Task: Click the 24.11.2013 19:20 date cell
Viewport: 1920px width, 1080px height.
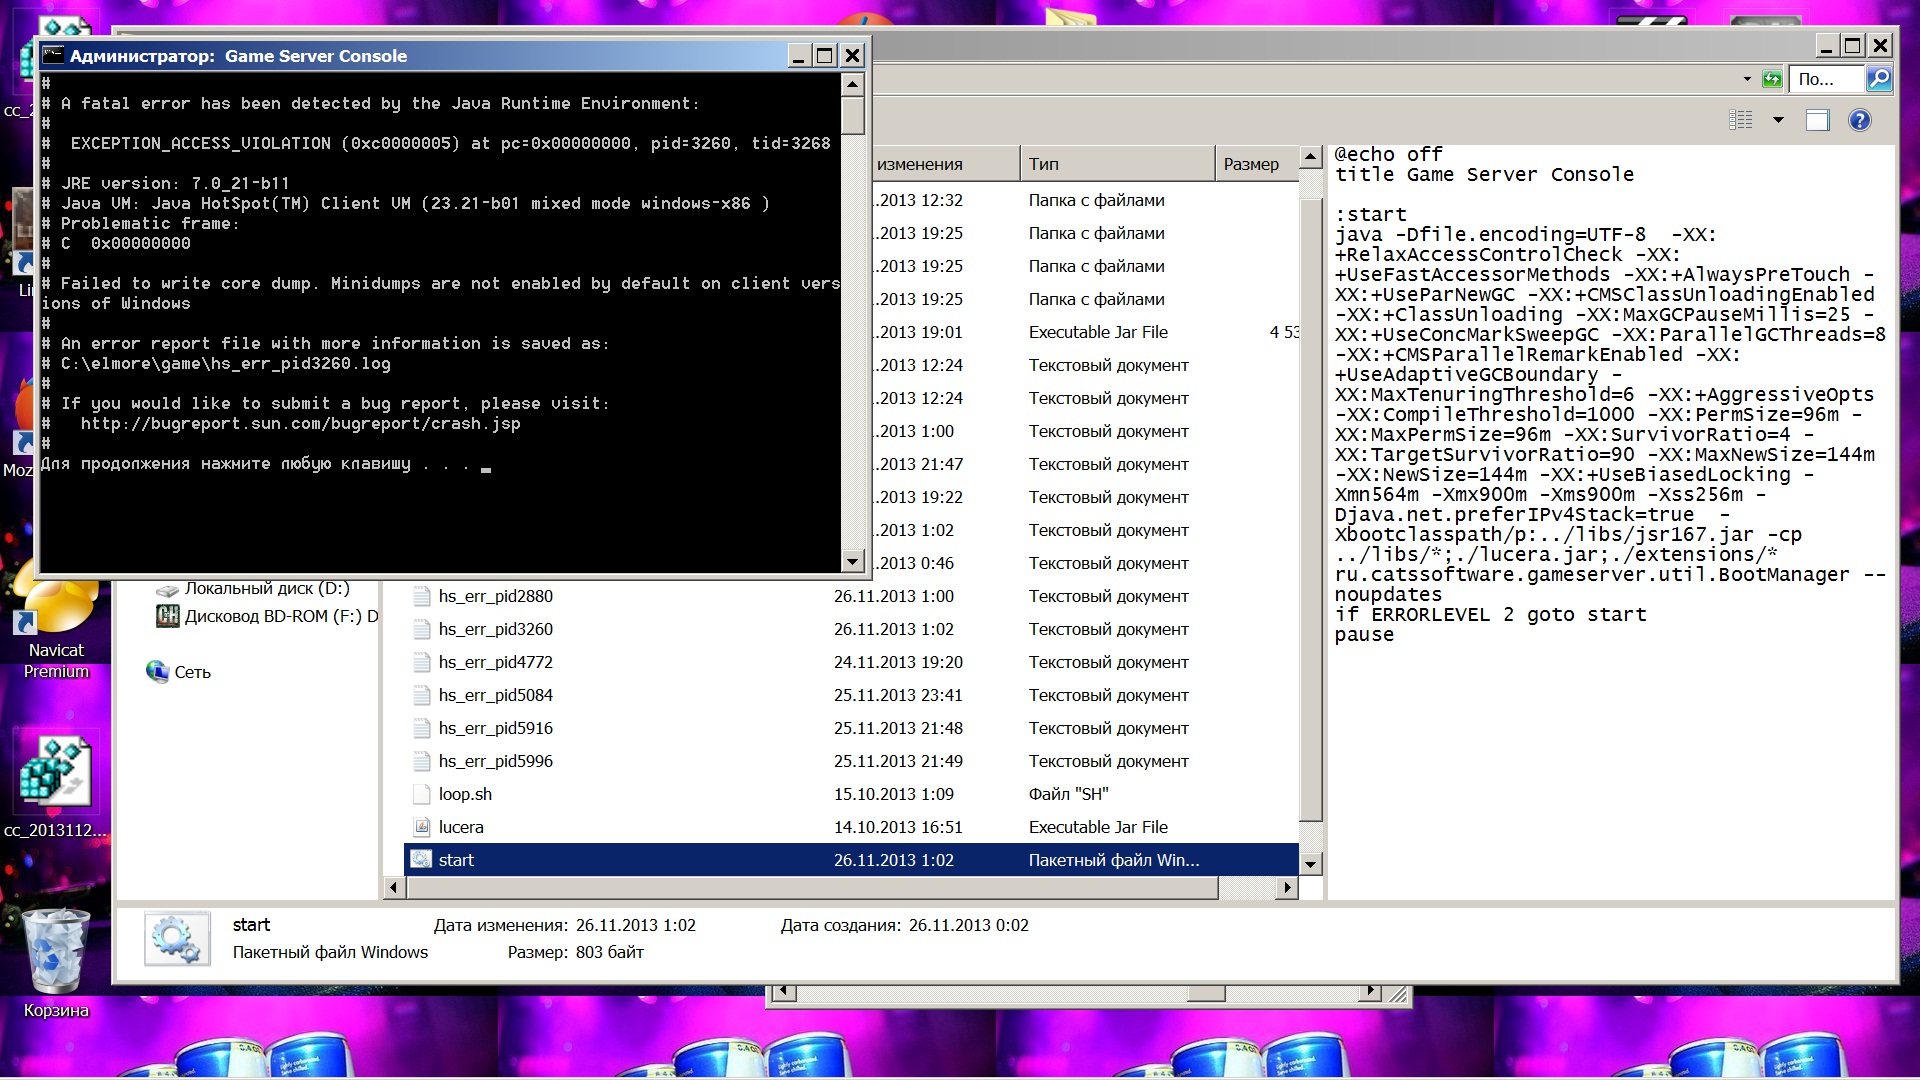Action: coord(898,662)
